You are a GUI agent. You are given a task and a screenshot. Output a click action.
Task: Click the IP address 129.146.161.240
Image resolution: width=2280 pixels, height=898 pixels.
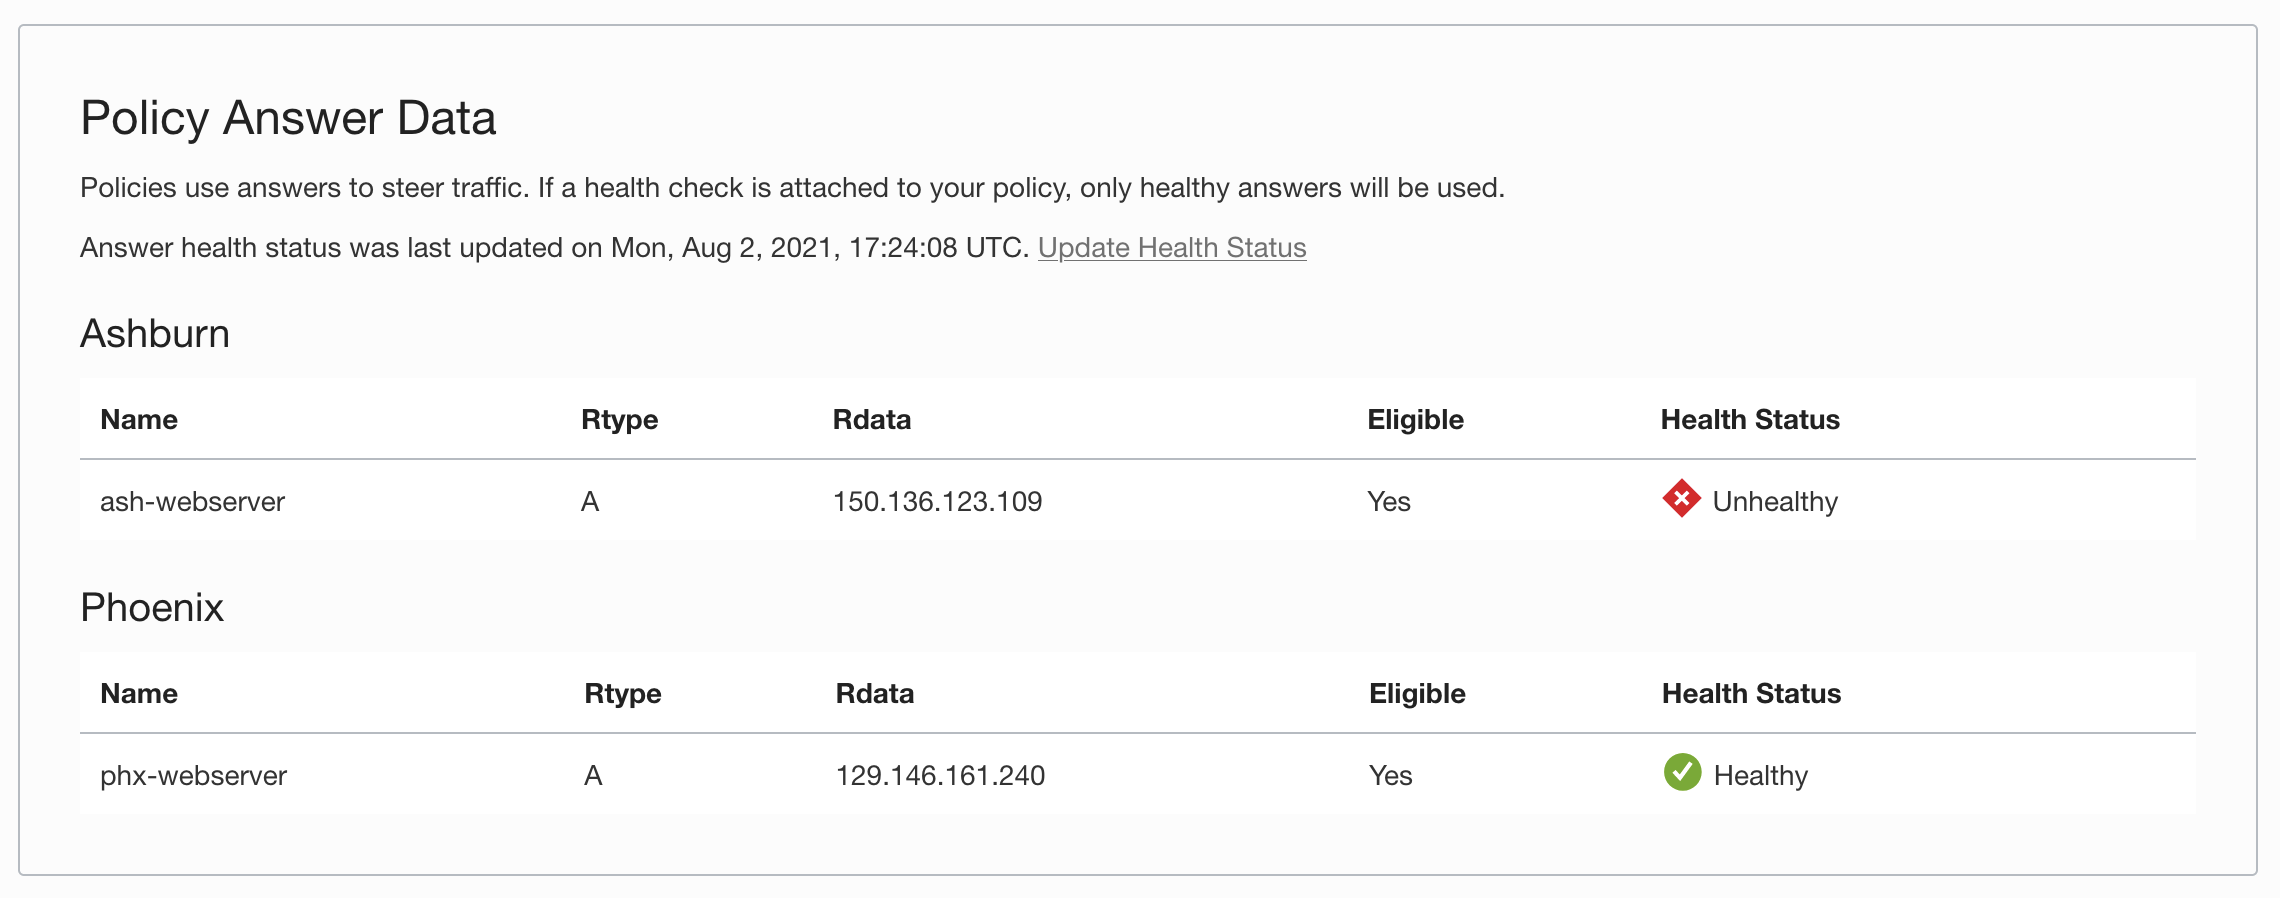point(940,776)
